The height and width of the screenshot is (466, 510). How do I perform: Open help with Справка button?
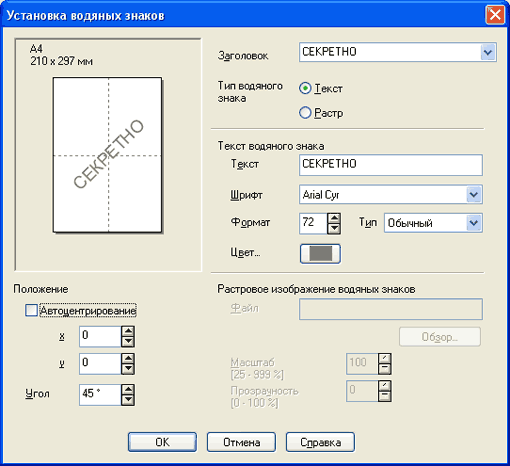[x=320, y=442]
